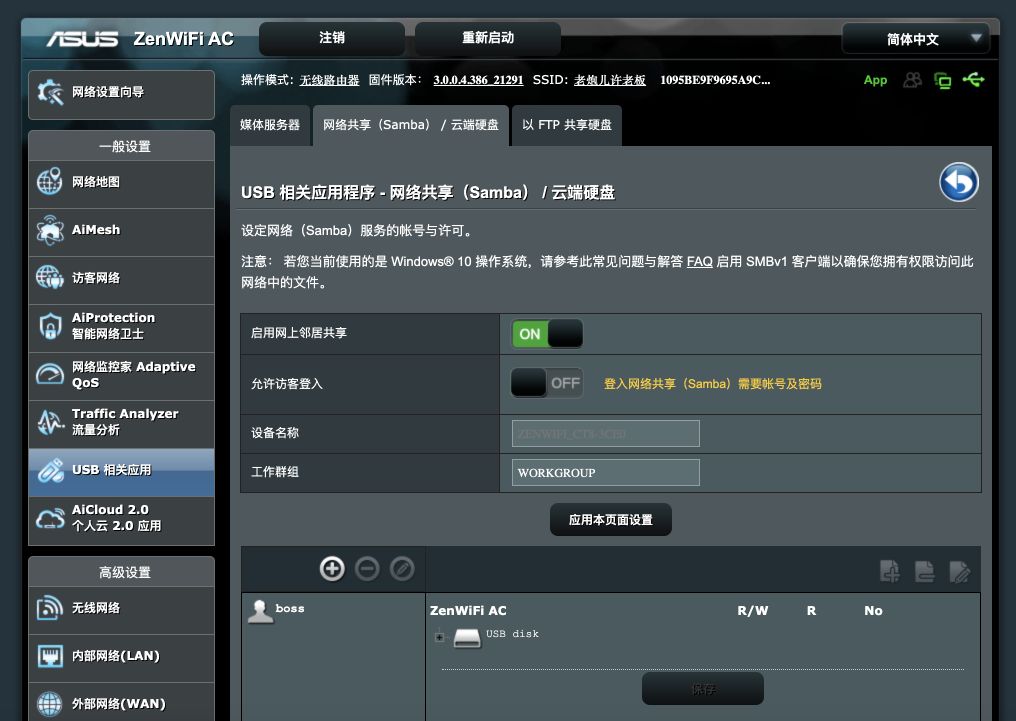Select the 网络共享 (Samba) / 云端硬盘 tab
The image size is (1016, 721).
(411, 125)
